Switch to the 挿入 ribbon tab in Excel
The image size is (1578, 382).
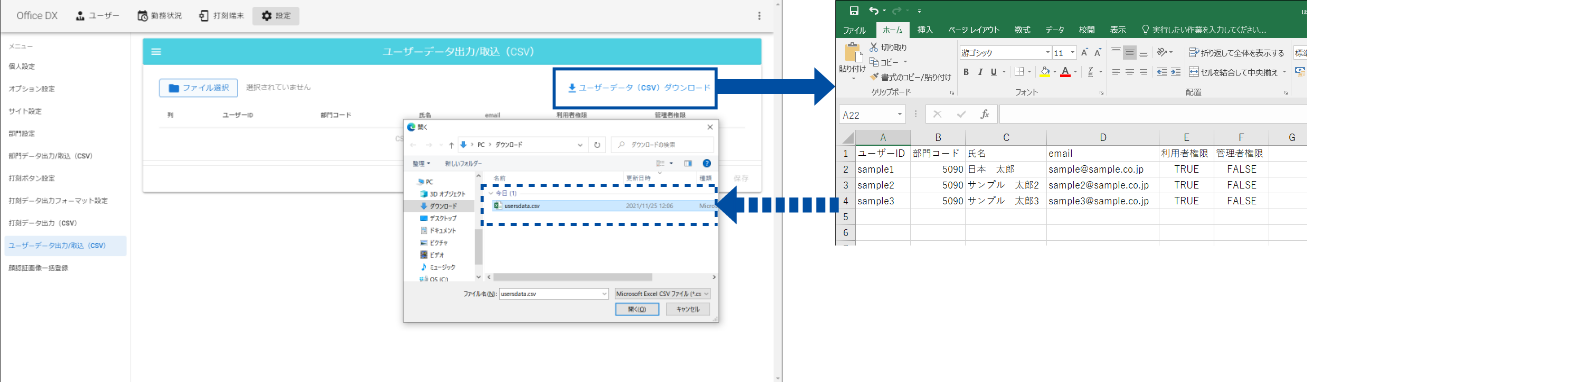(925, 30)
